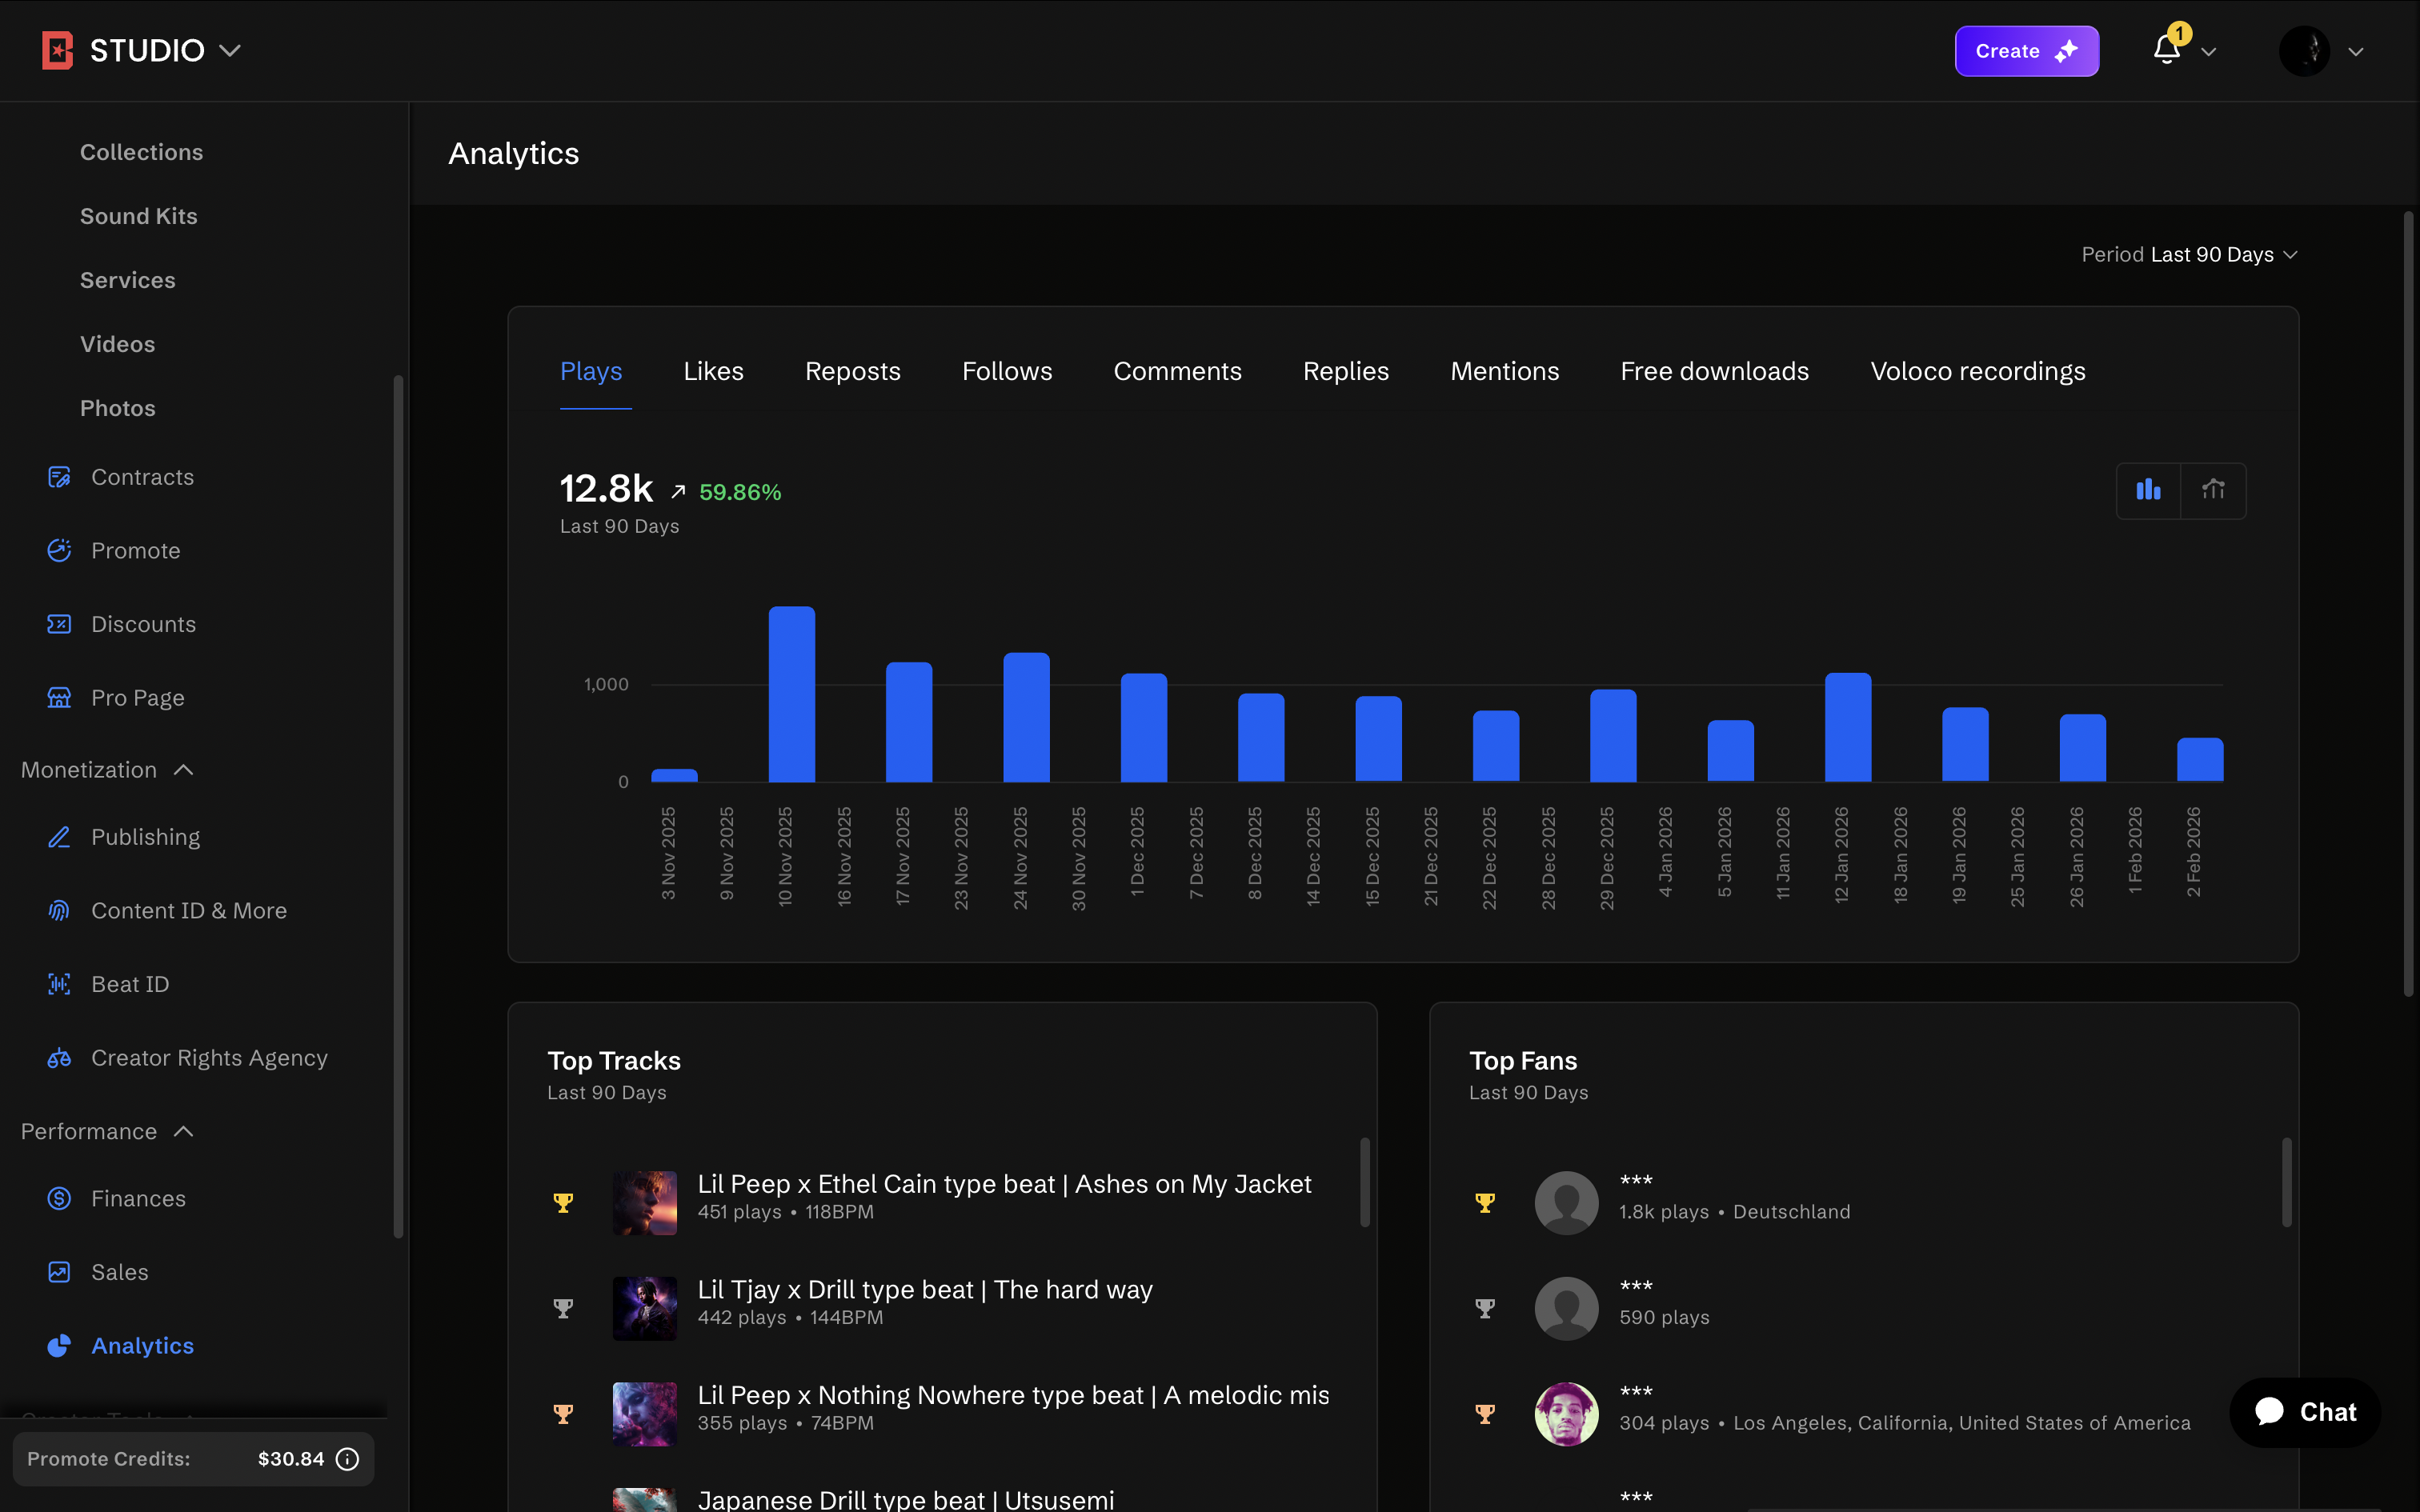
Task: Open Promote from the sidebar icon
Action: coord(59,551)
